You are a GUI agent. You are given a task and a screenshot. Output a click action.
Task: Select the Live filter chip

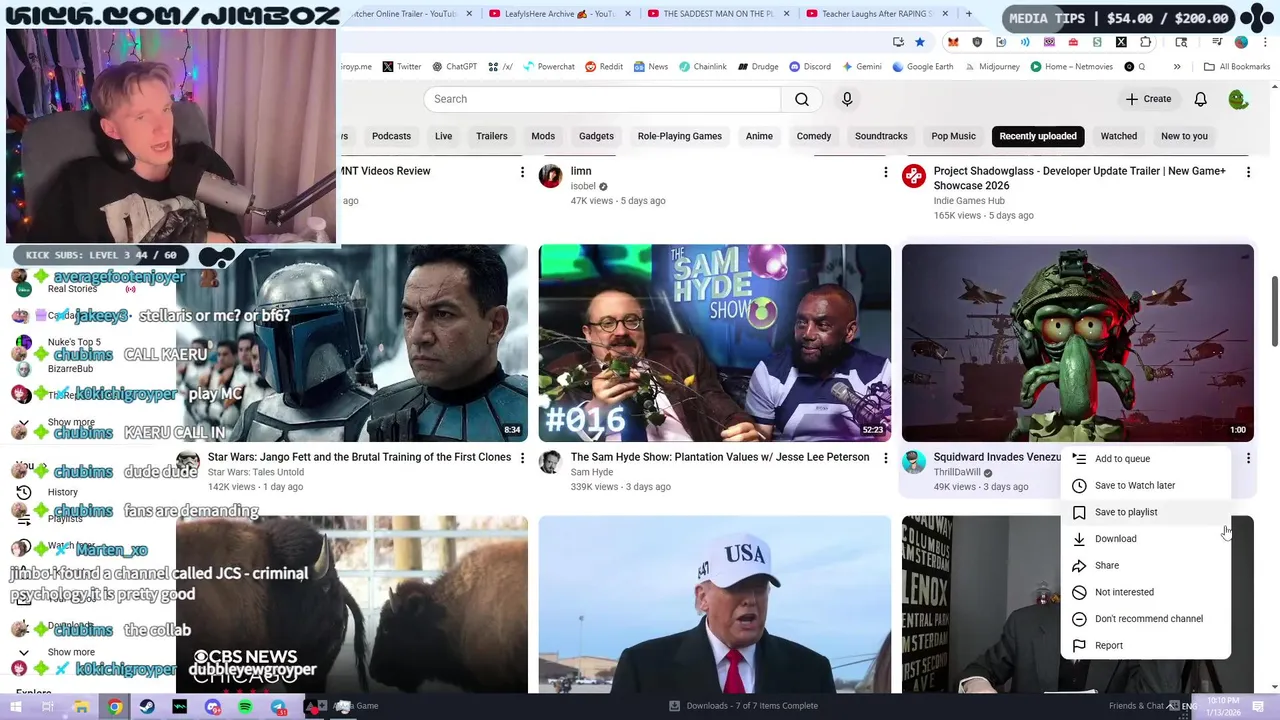click(x=443, y=136)
